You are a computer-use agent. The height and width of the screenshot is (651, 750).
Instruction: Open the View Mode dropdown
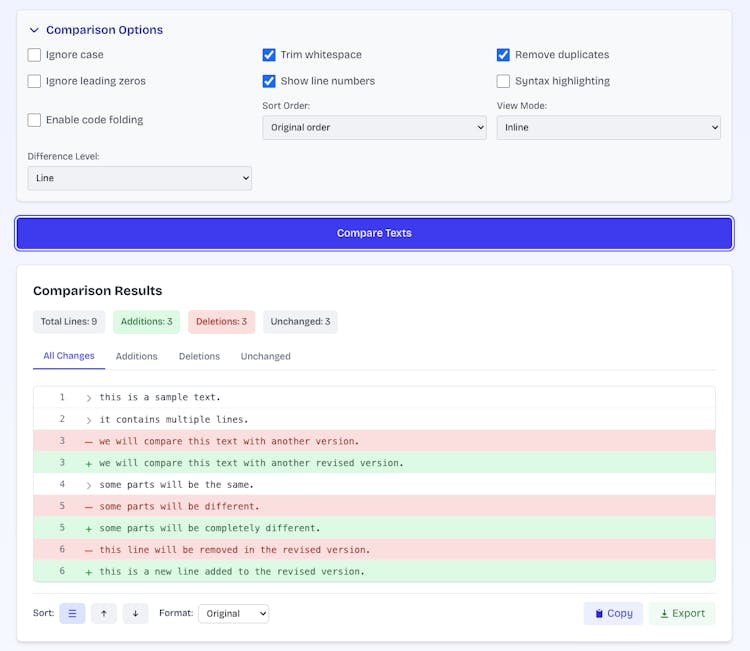608,128
